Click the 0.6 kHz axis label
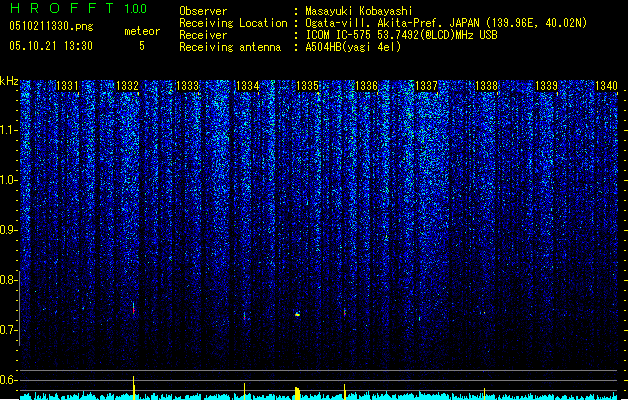 (8, 380)
